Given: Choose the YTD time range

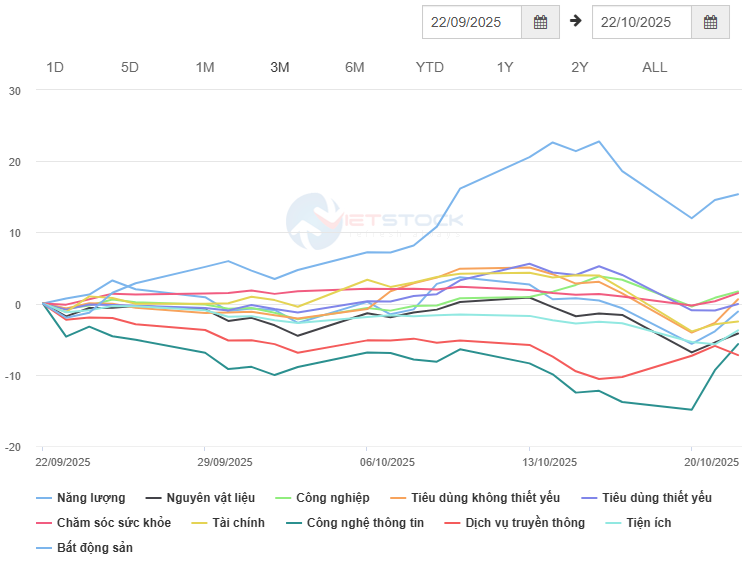Looking at the screenshot, I should pyautogui.click(x=430, y=67).
